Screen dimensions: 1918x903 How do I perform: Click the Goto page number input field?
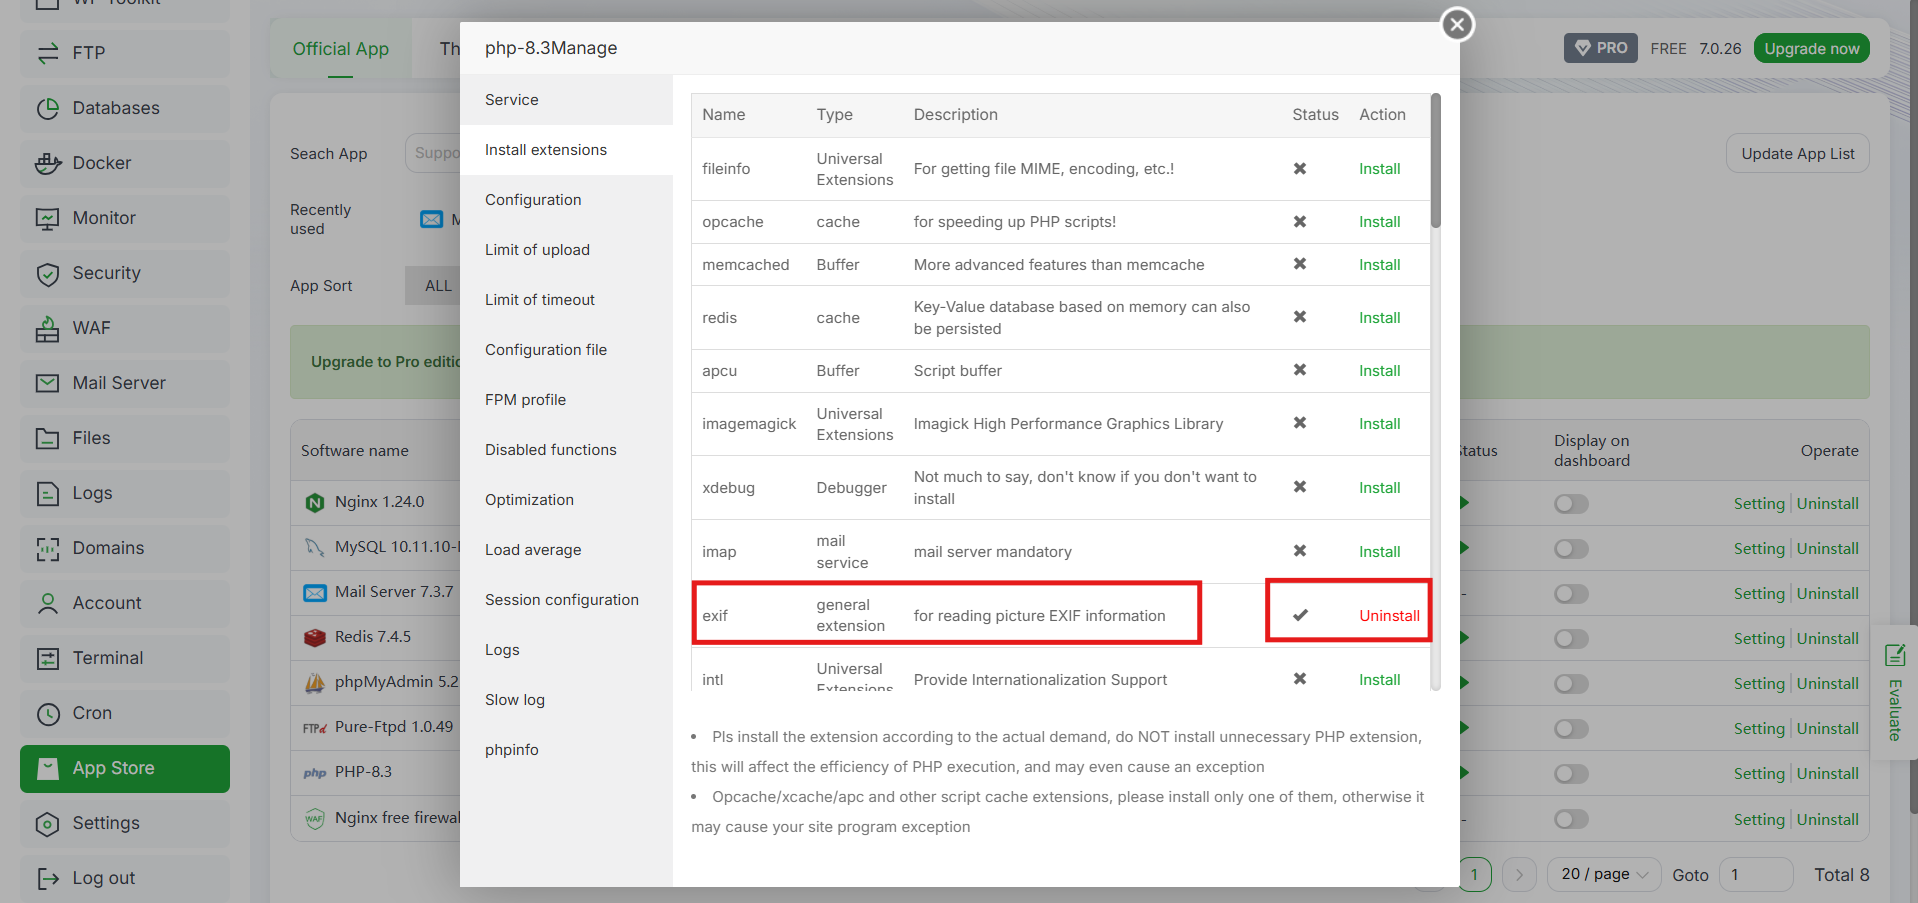[x=1755, y=874]
